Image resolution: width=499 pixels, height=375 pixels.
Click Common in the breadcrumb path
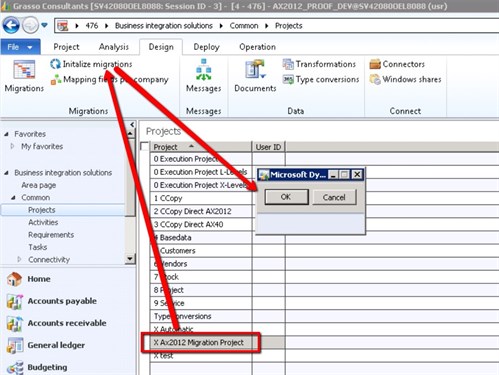pyautogui.click(x=244, y=26)
